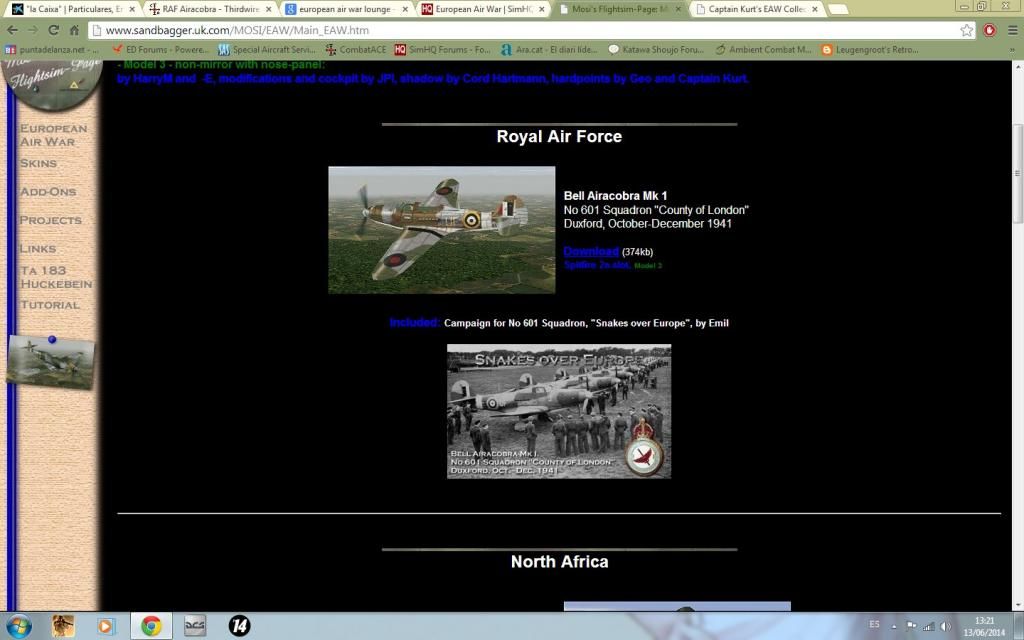
Task: Switch to the "la Caixa" Particulares tab
Action: pos(72,9)
